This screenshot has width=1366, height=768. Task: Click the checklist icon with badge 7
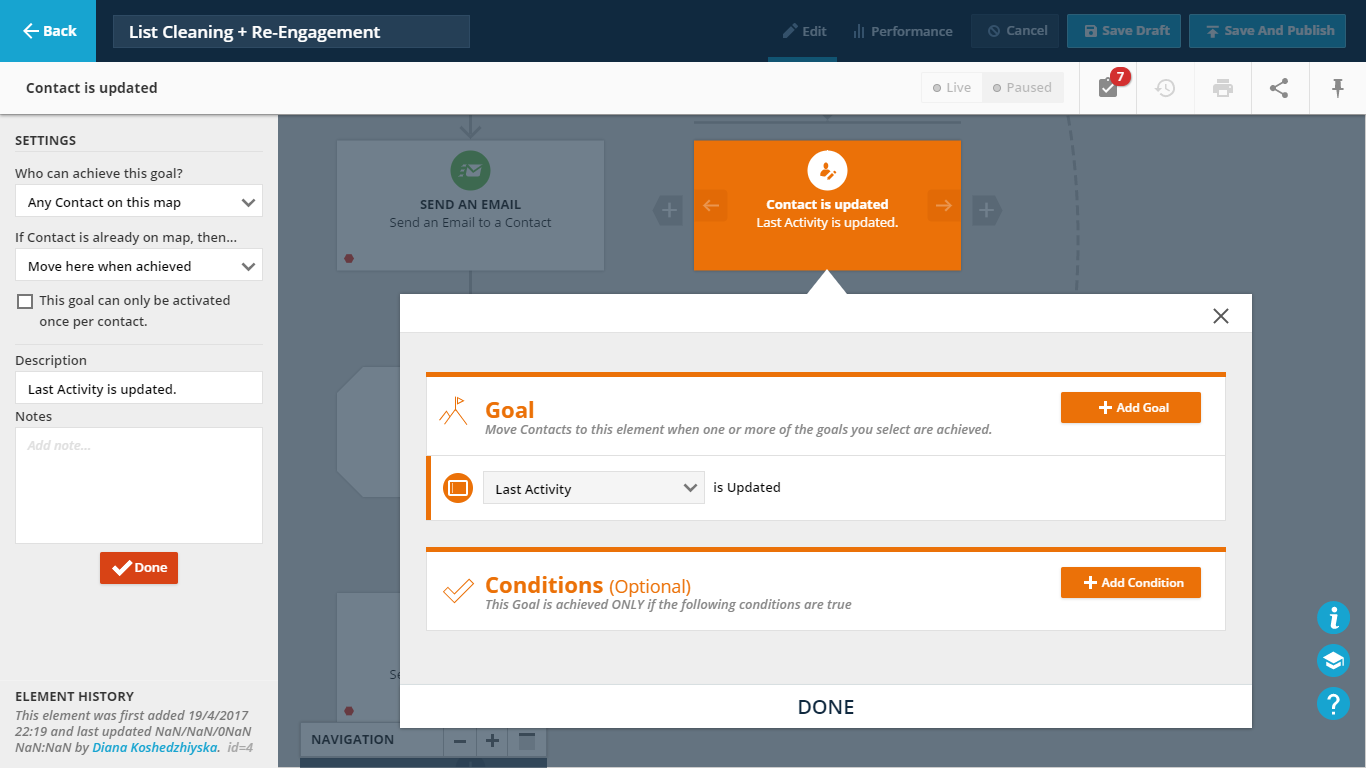click(1108, 88)
